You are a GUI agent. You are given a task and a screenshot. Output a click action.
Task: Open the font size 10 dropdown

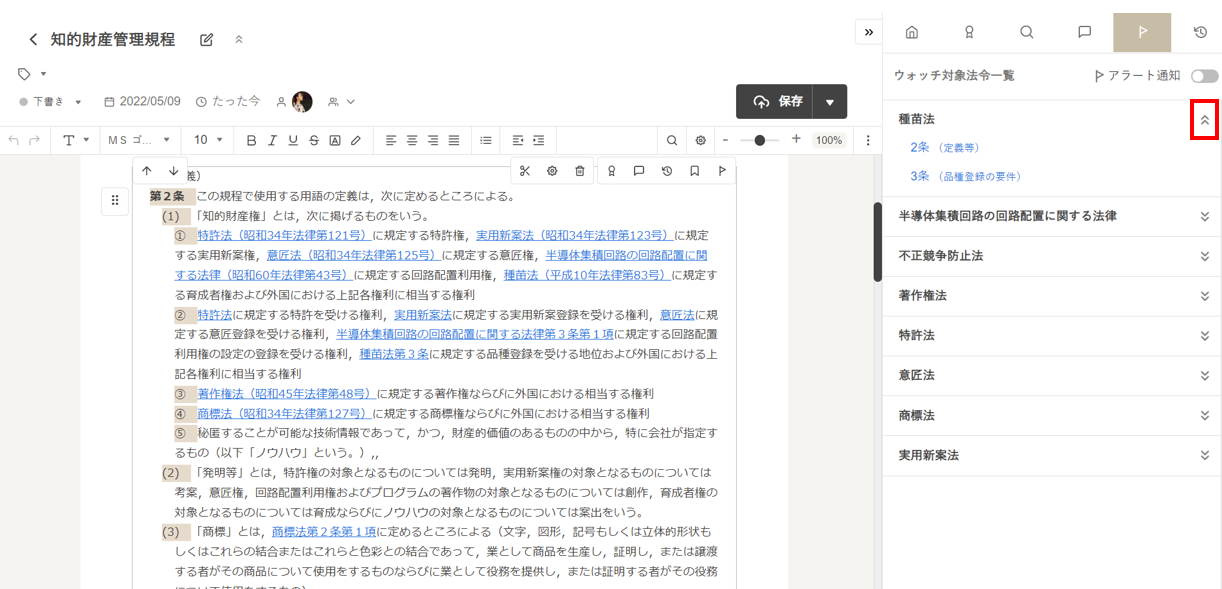click(x=209, y=140)
